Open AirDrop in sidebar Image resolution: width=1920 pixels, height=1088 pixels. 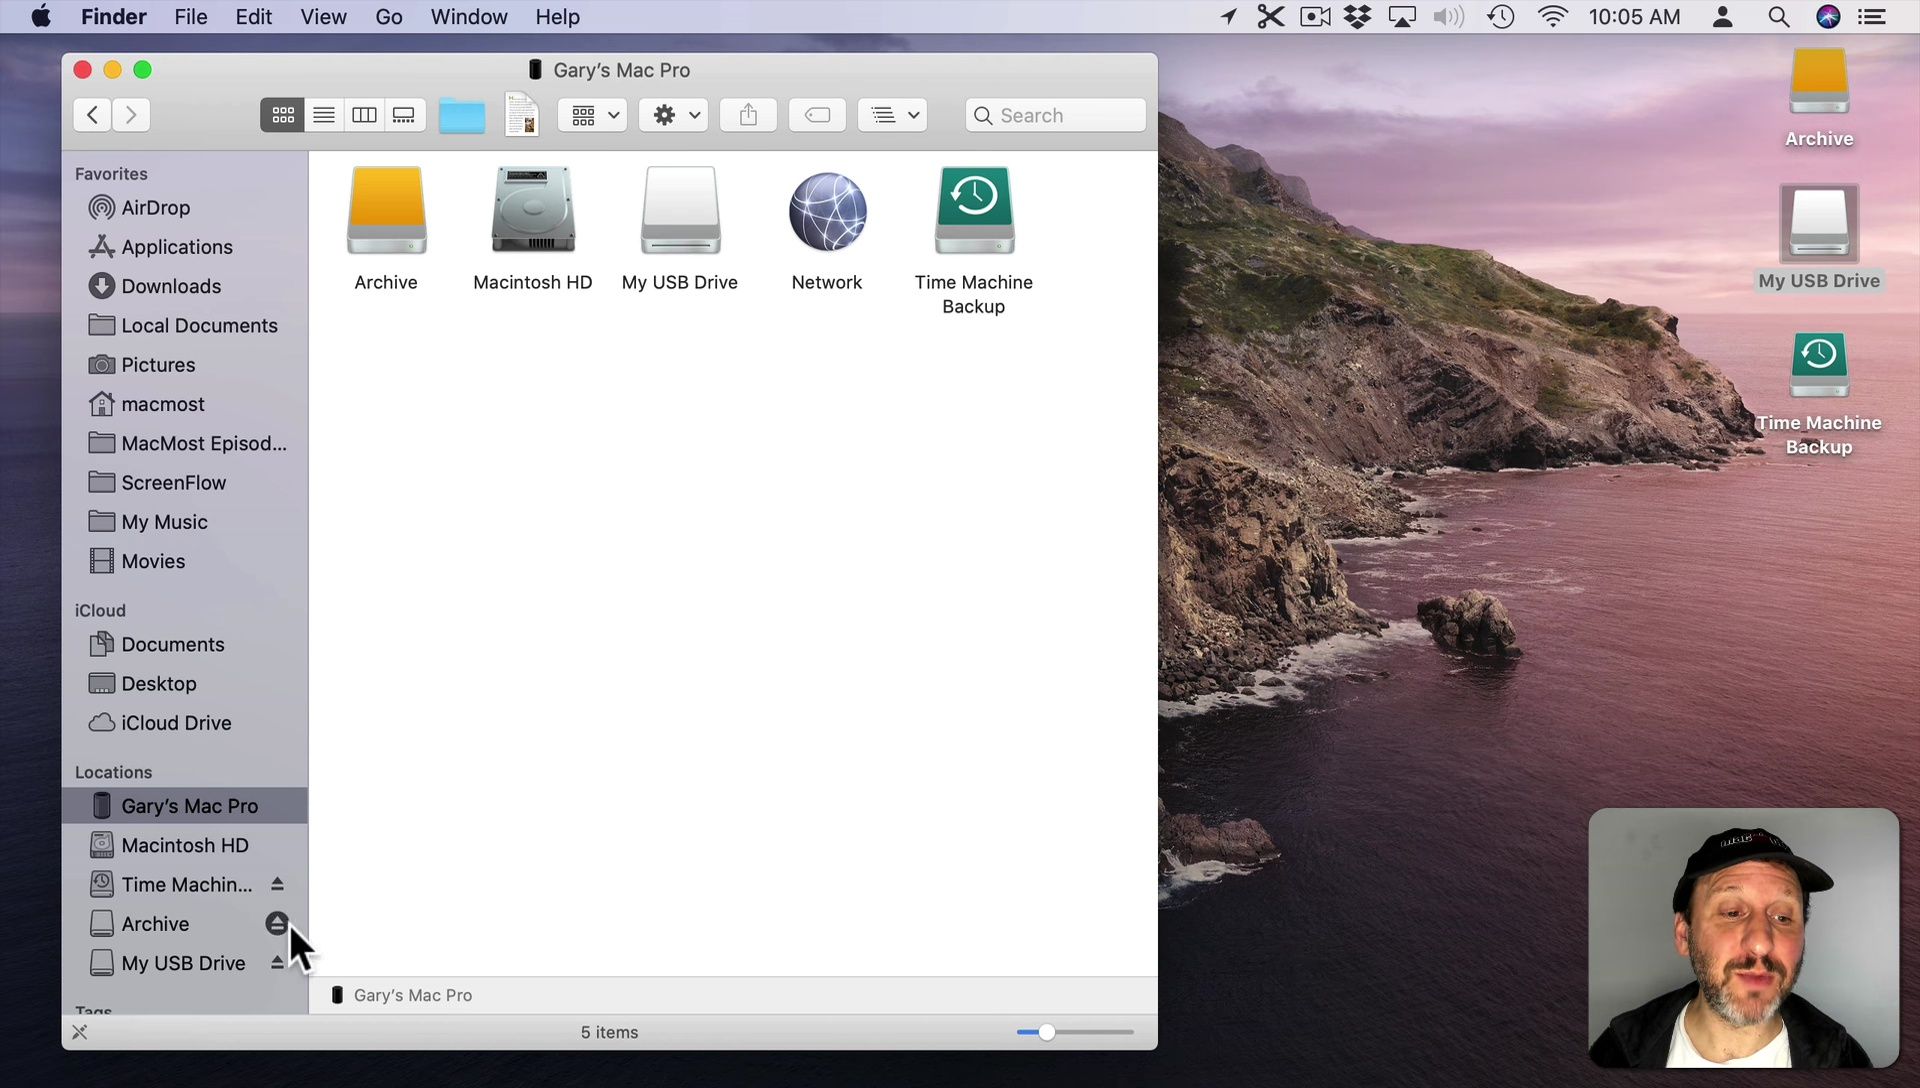pos(185,208)
